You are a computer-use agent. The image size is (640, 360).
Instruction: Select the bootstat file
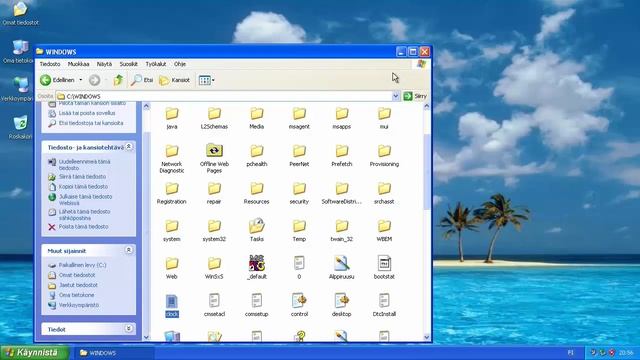[384, 267]
